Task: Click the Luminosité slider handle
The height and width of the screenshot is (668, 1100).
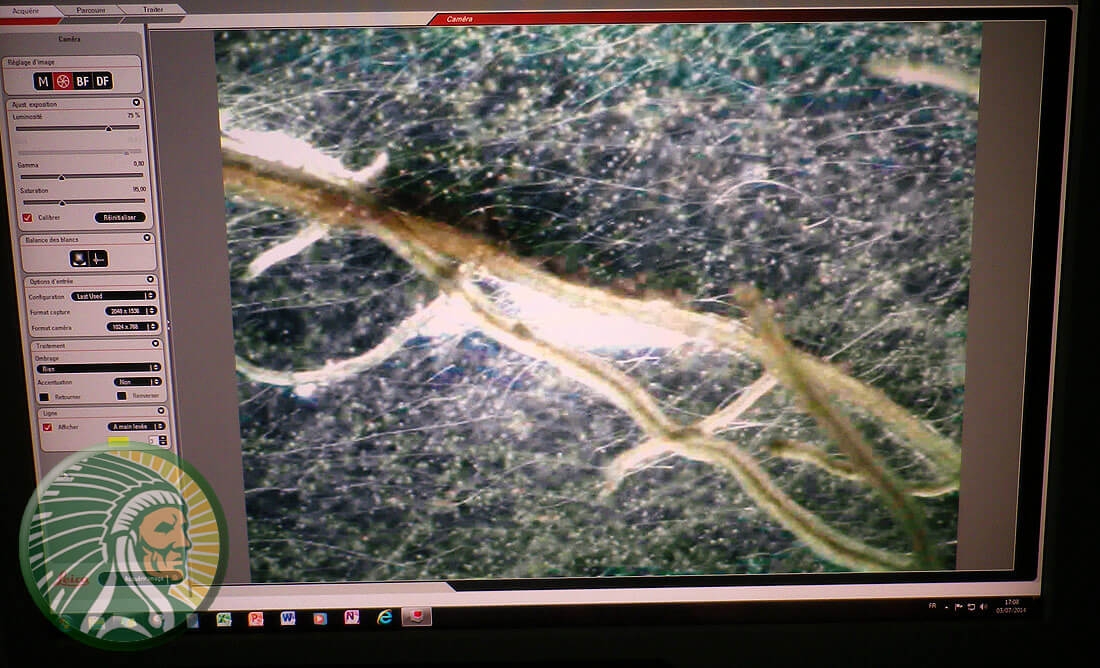Action: [x=109, y=128]
